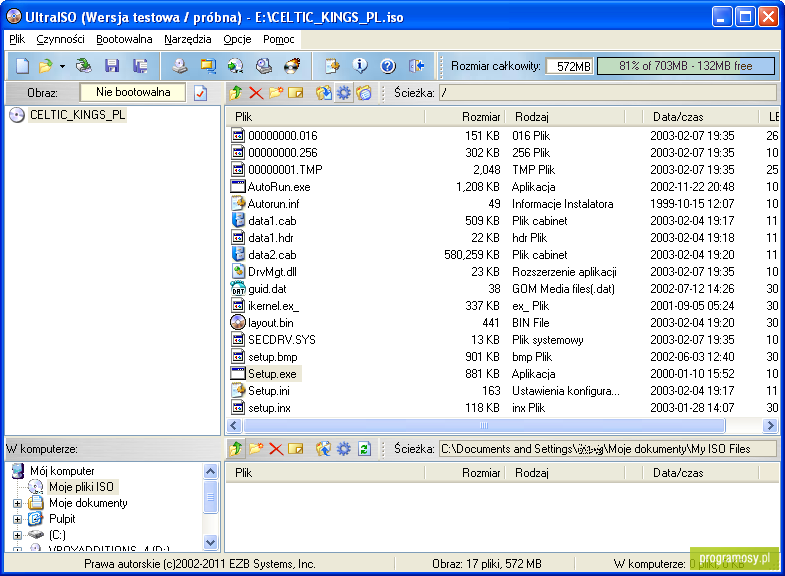
Task: Click the Register/options notepad toolbar icon
Action: [332, 66]
